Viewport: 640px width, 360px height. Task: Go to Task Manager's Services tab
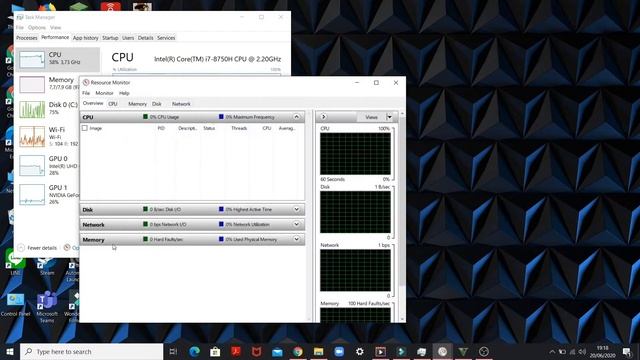pos(166,38)
